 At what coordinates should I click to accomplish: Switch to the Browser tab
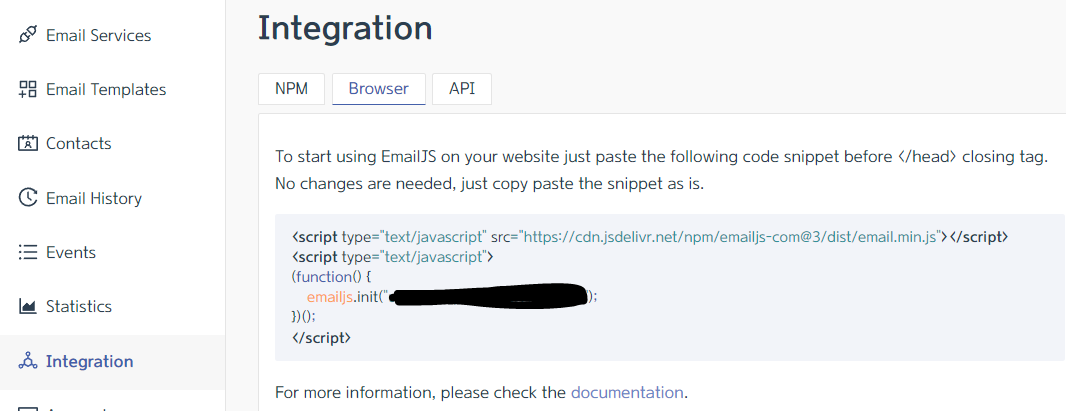[x=379, y=89]
